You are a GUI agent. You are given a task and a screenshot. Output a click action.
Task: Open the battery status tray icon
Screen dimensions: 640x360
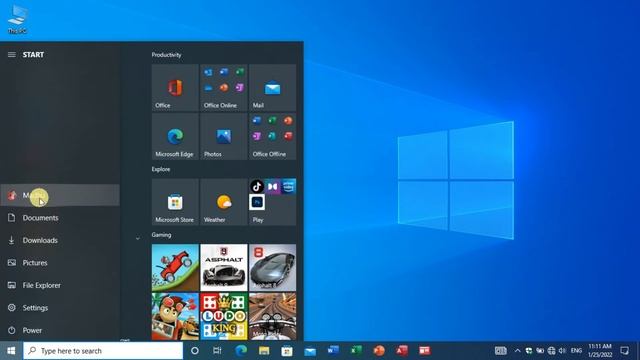click(x=540, y=351)
